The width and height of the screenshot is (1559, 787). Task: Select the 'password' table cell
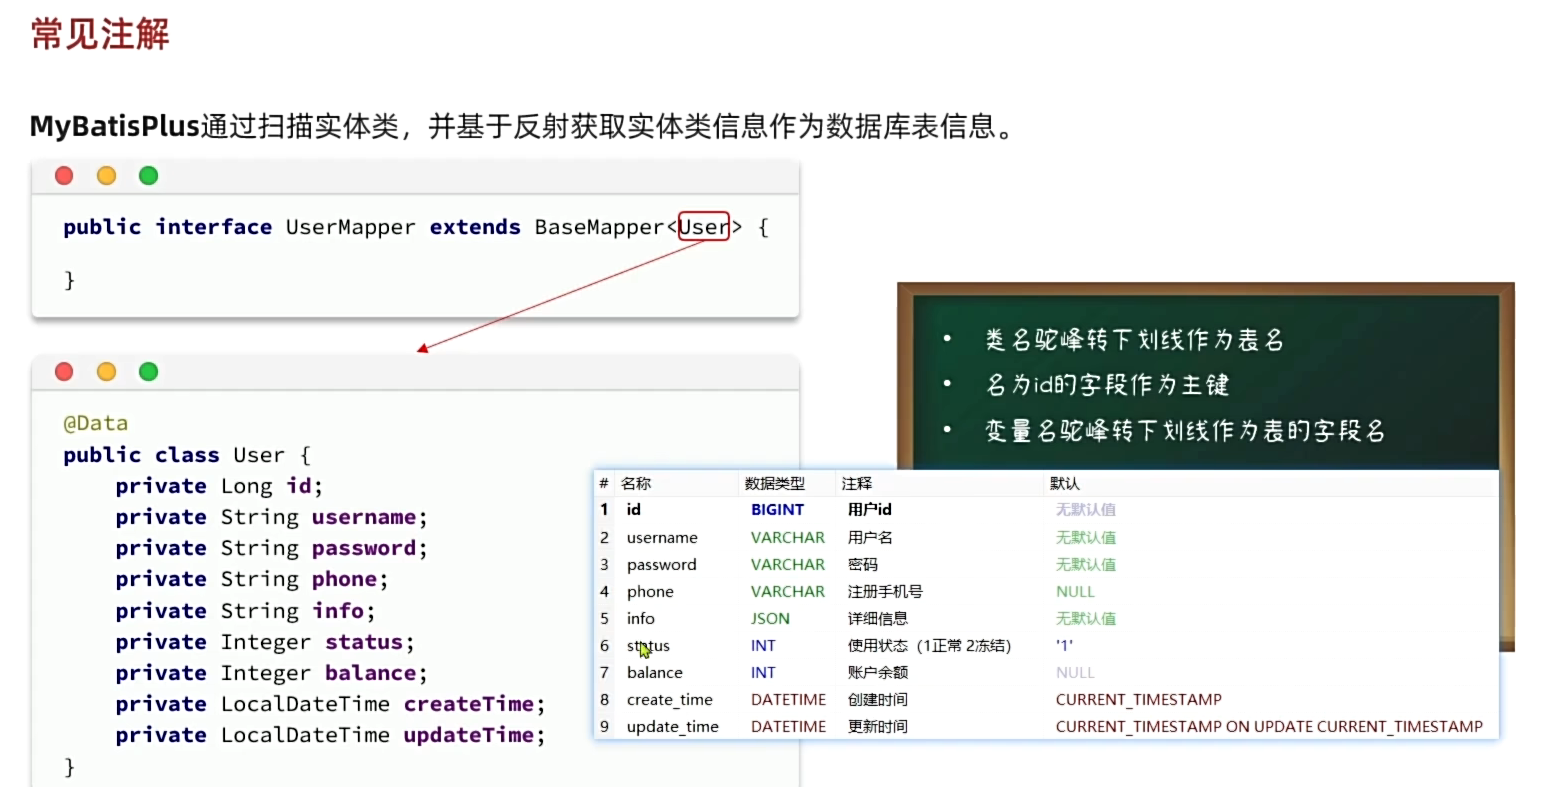661,564
